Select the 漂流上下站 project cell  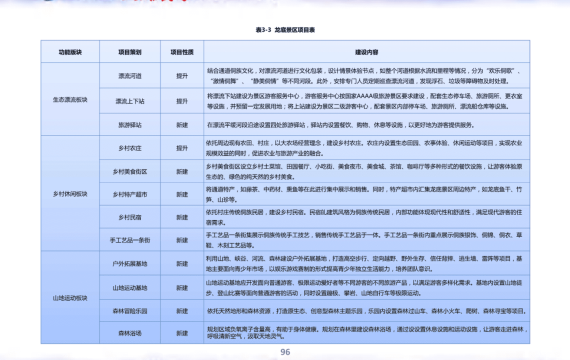coord(130,101)
